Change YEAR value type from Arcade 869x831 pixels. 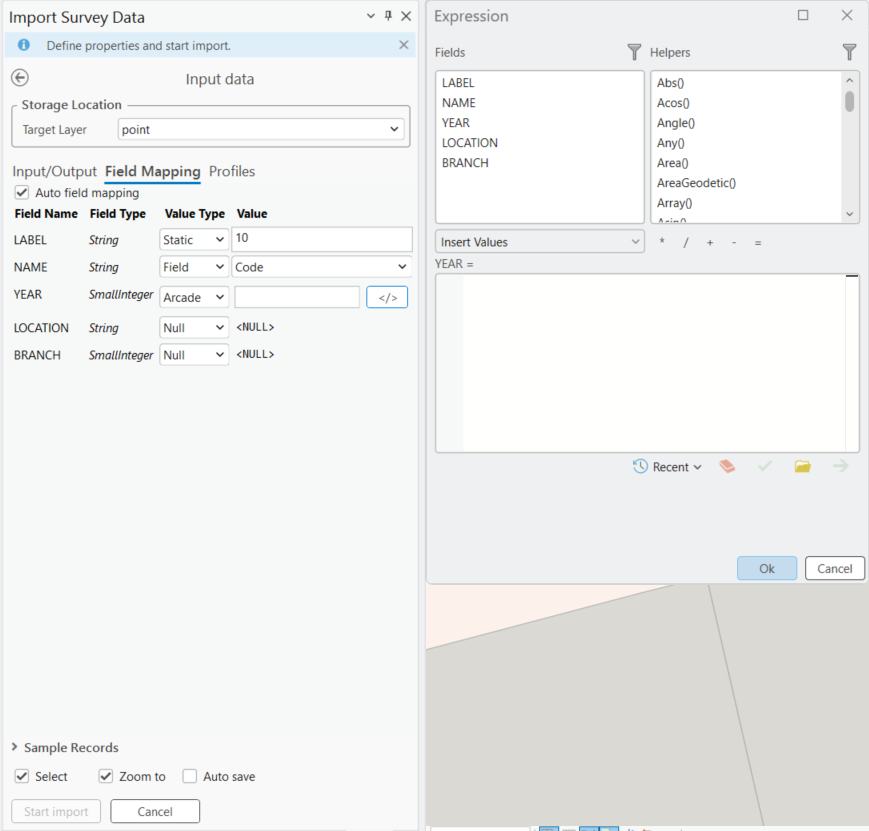[193, 298]
